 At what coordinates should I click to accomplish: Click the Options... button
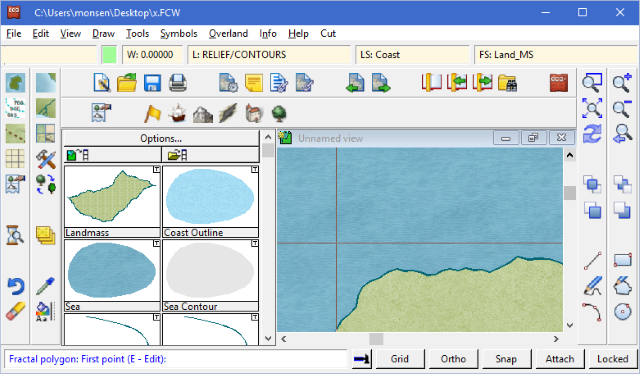click(161, 138)
